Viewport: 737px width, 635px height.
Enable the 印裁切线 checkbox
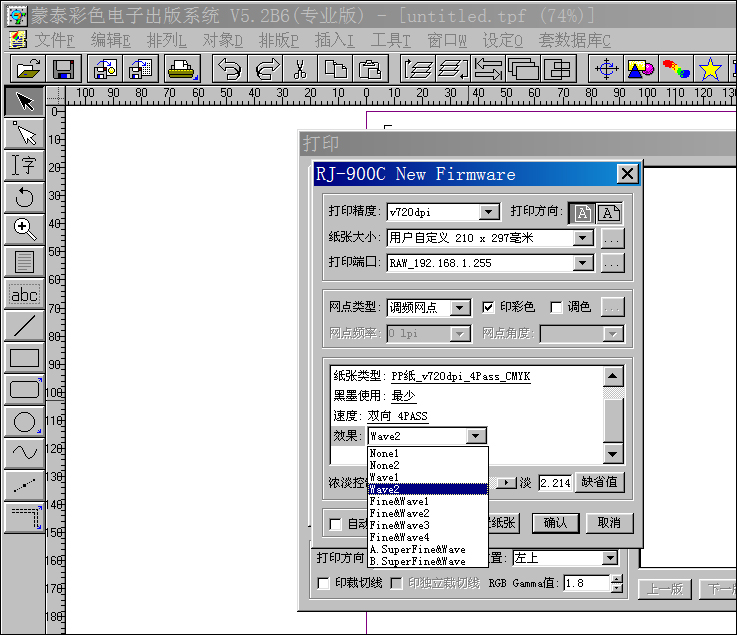coord(323,583)
